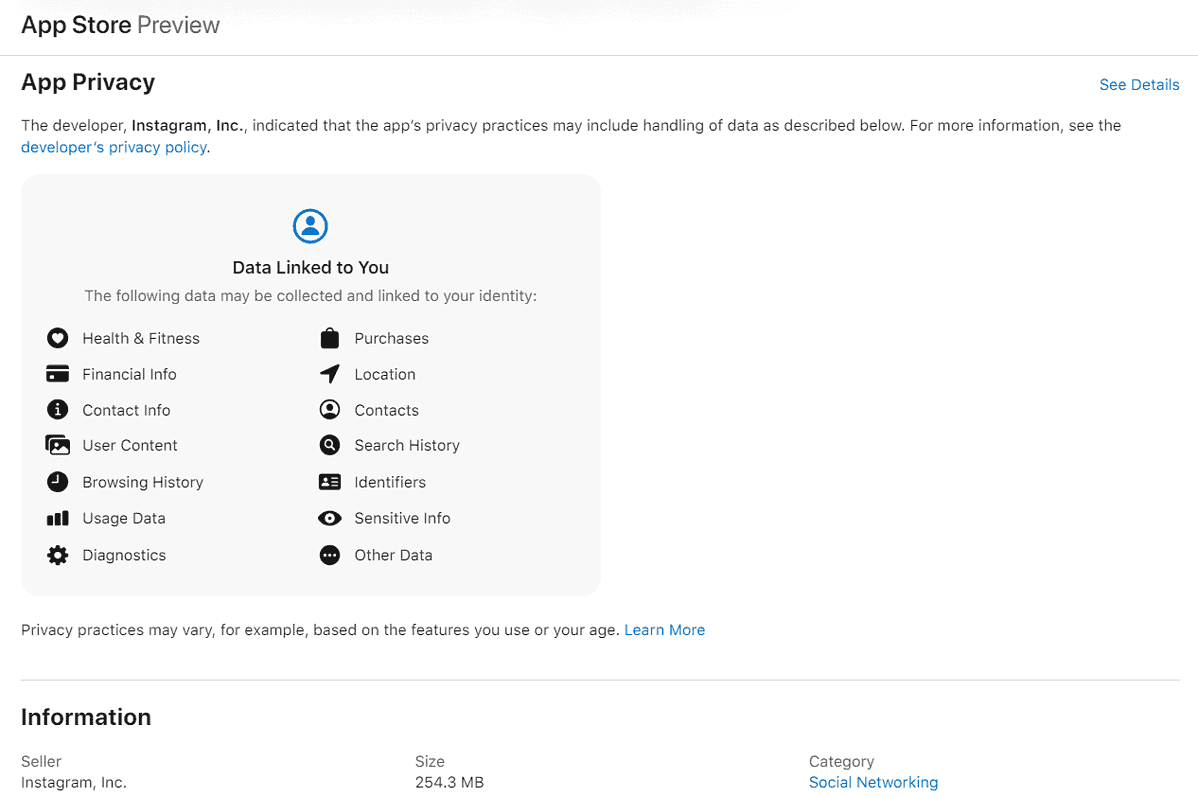This screenshot has width=1198, height=797.
Task: Click the Health & Fitness heart icon
Action: tap(57, 338)
